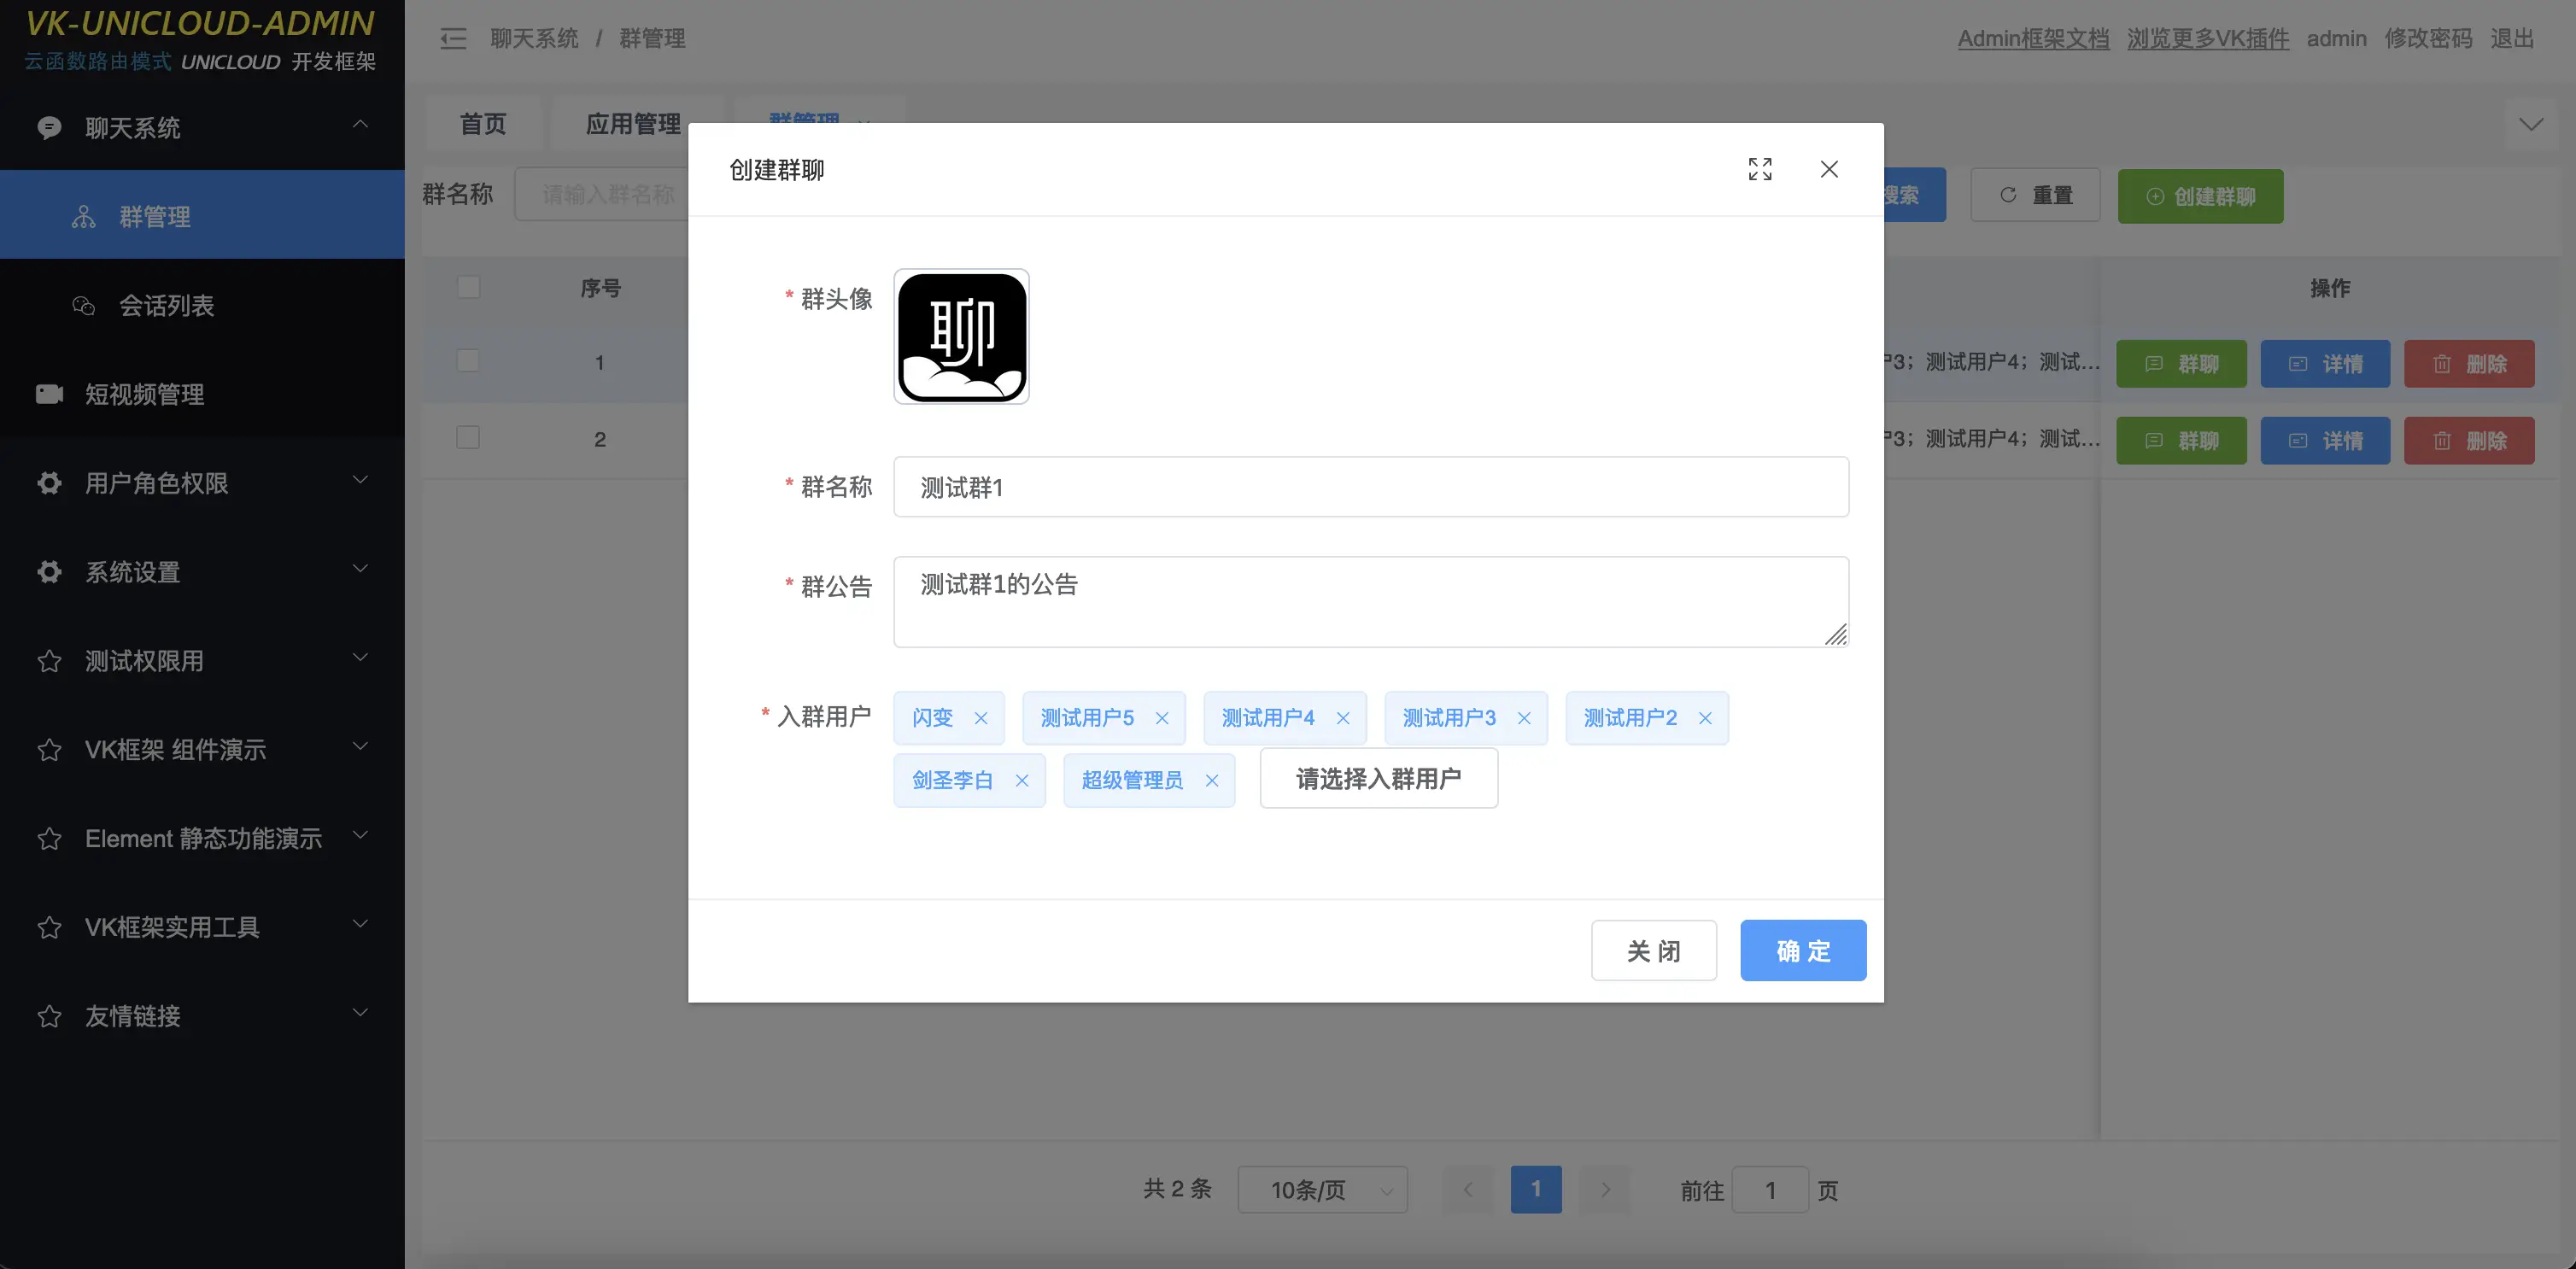This screenshot has width=2576, height=1269.
Task: Remove user tag 测试用户3
Action: click(x=1524, y=718)
